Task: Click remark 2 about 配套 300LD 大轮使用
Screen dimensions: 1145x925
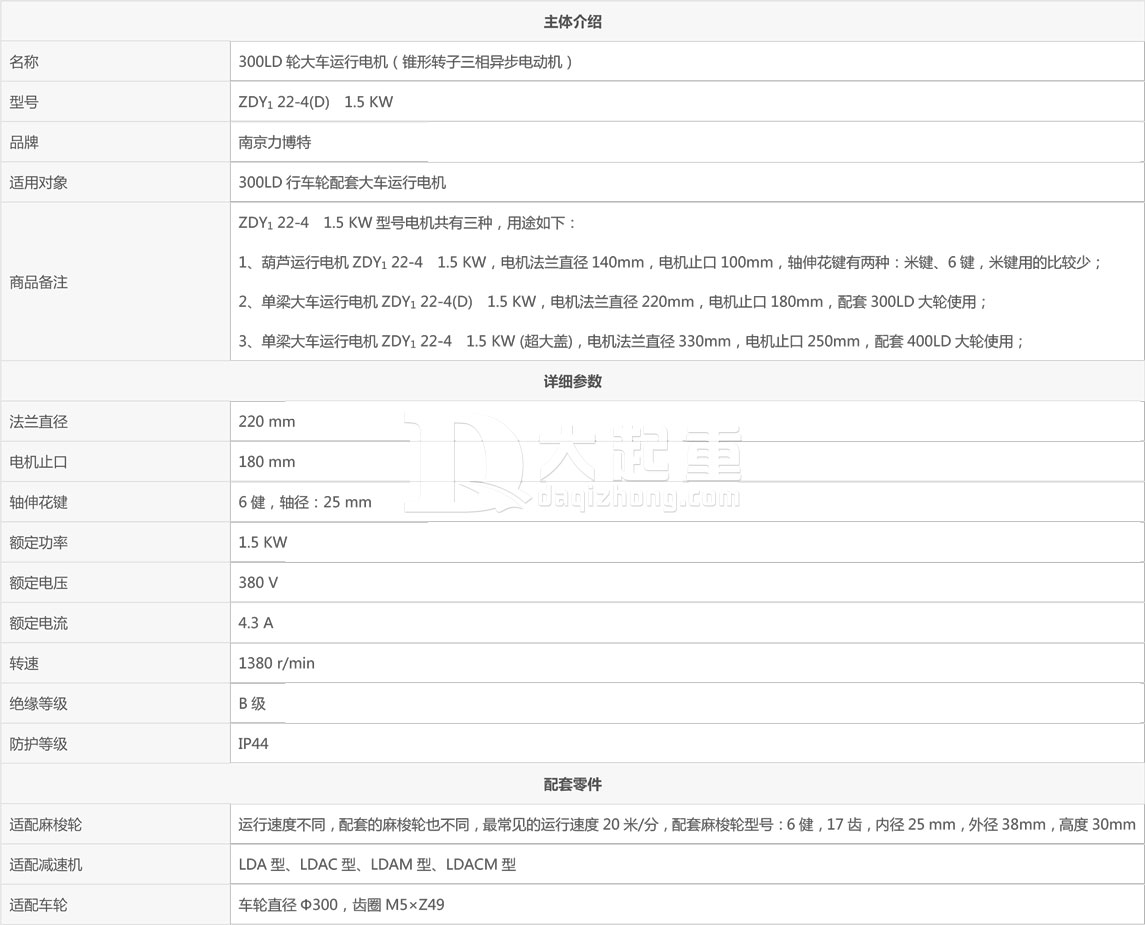Action: coord(613,302)
